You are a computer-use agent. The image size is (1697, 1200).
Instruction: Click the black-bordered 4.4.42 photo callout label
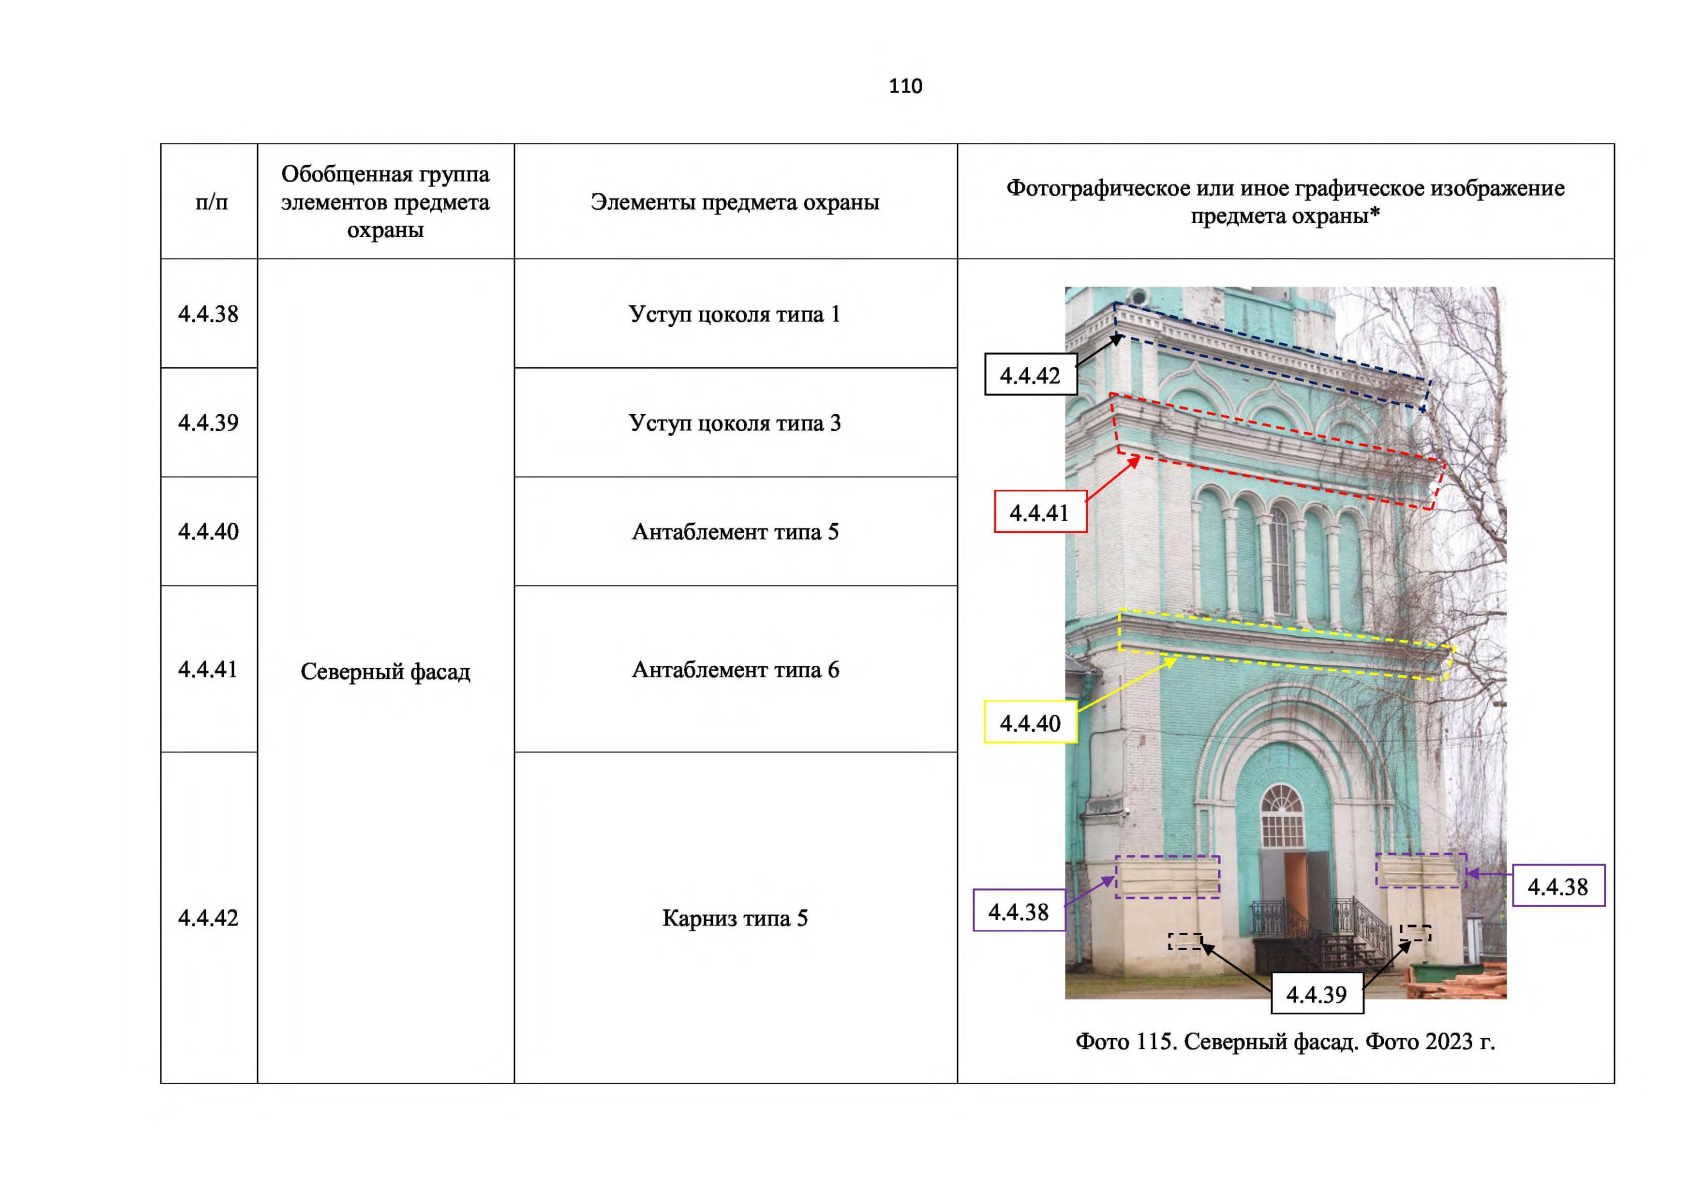pos(1030,375)
